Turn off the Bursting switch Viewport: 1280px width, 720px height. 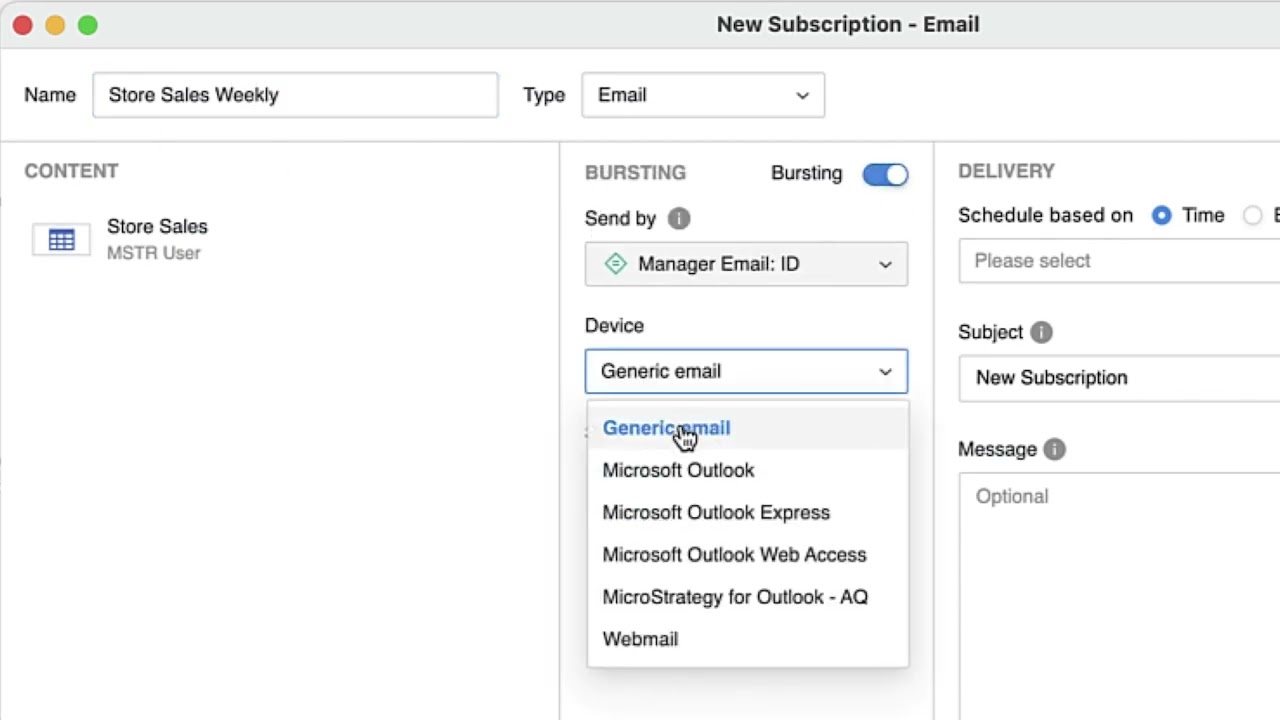tap(885, 174)
